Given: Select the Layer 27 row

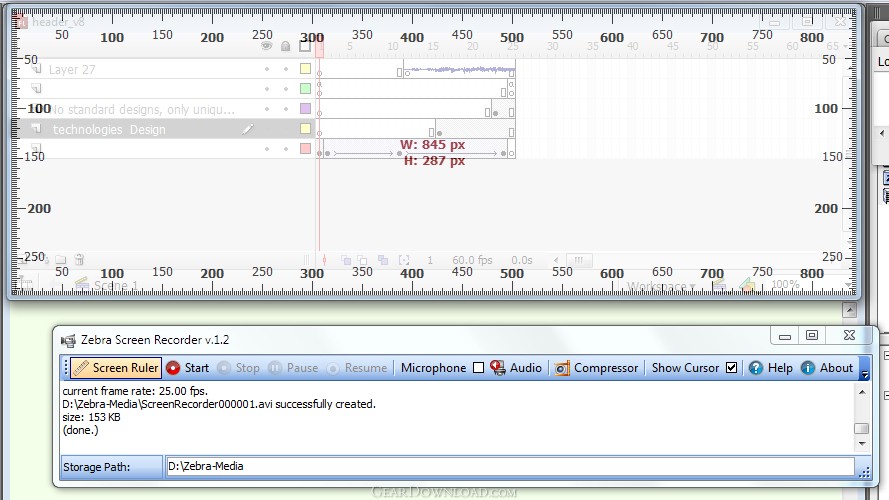Looking at the screenshot, I should [x=164, y=69].
